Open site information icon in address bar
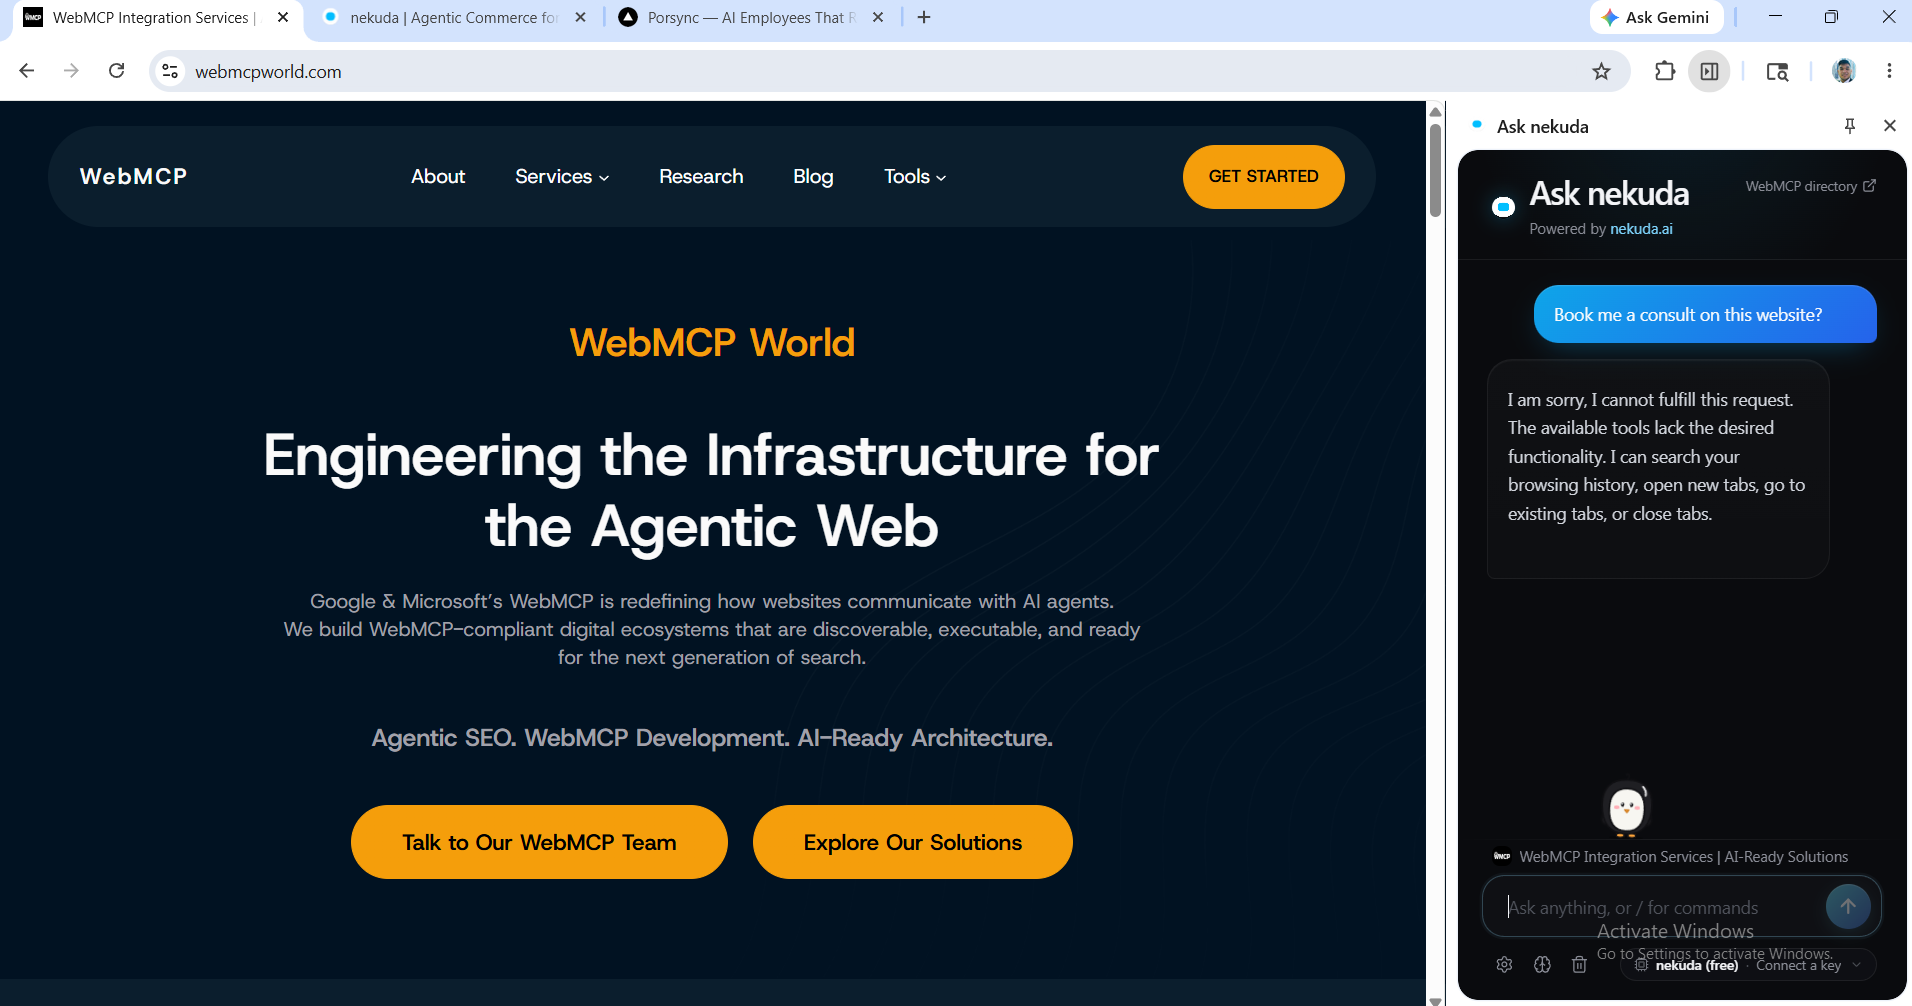Screen dimensions: 1912x1006 point(170,71)
